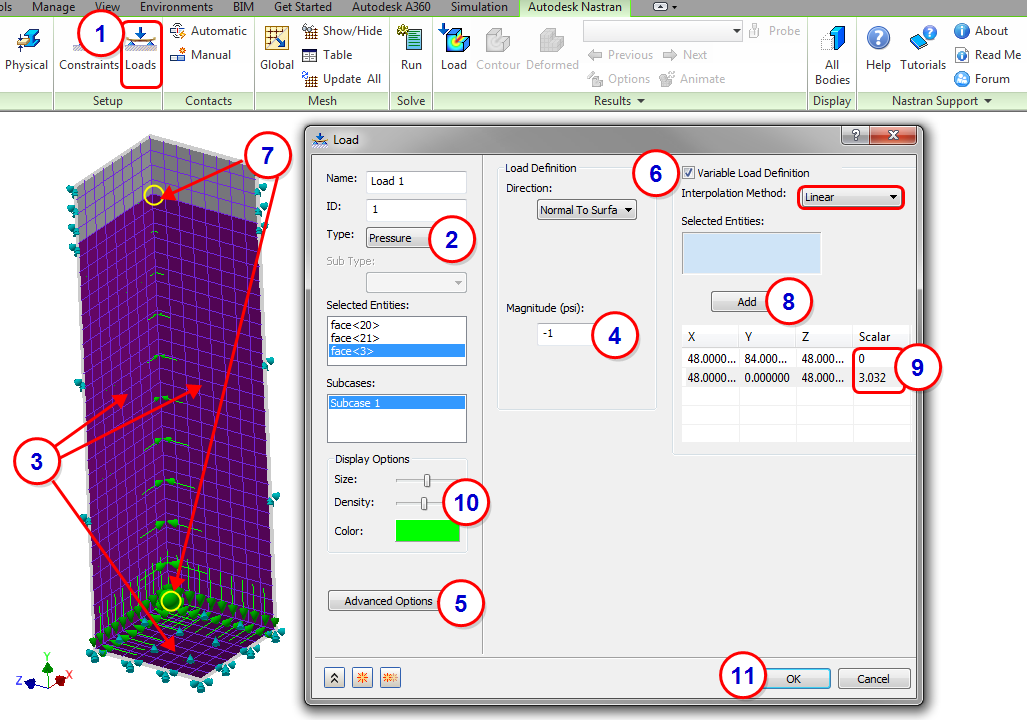
Task: Open the About info
Action: (981, 31)
